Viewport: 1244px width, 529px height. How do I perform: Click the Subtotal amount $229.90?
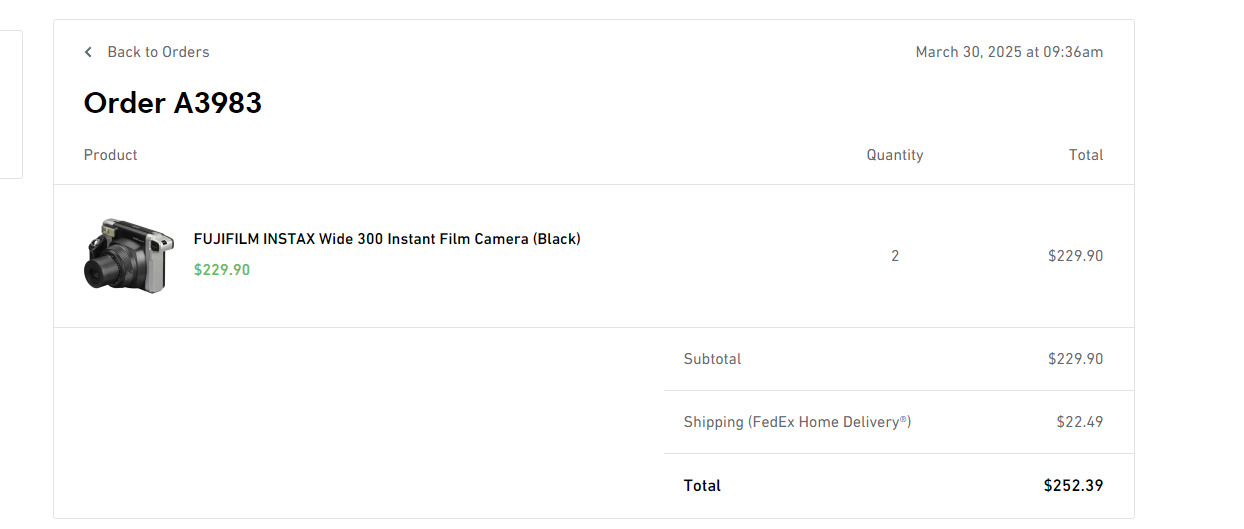pos(1075,359)
